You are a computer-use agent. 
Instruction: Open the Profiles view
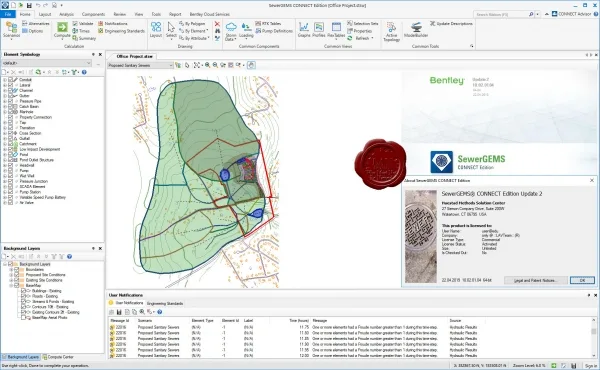318,30
